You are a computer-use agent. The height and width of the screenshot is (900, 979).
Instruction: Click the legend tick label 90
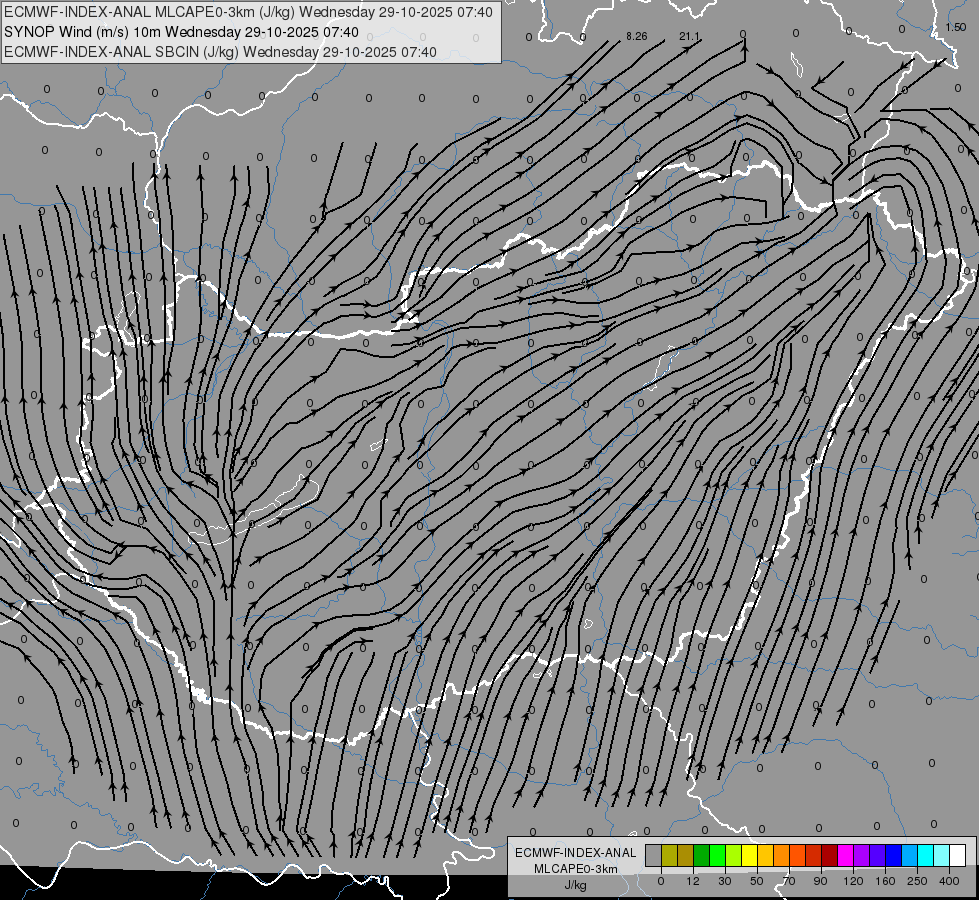[x=821, y=881]
